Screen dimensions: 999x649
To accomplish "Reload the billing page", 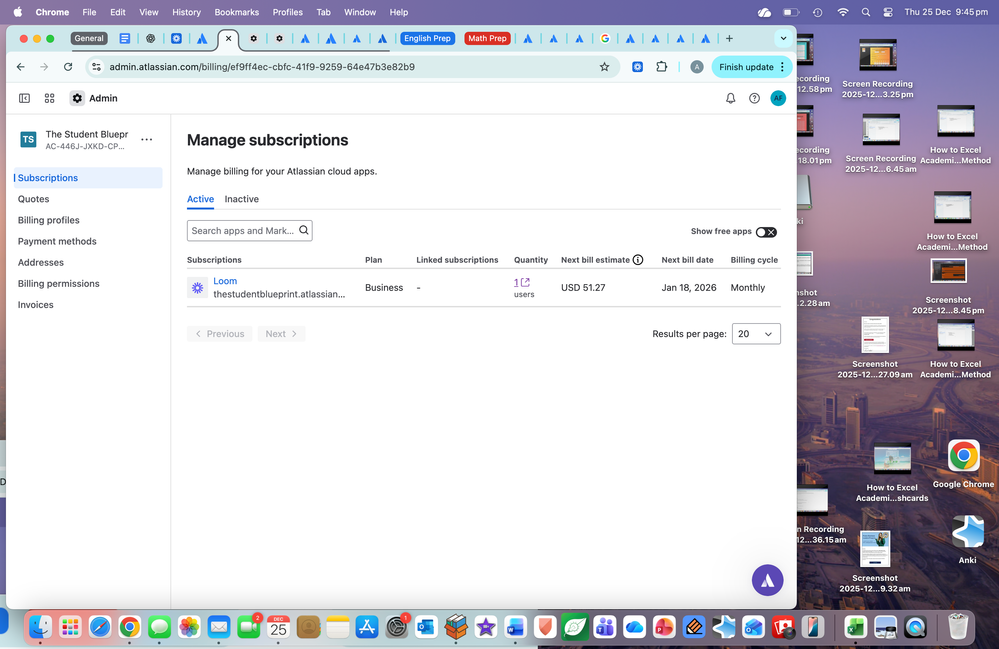I will coord(68,67).
